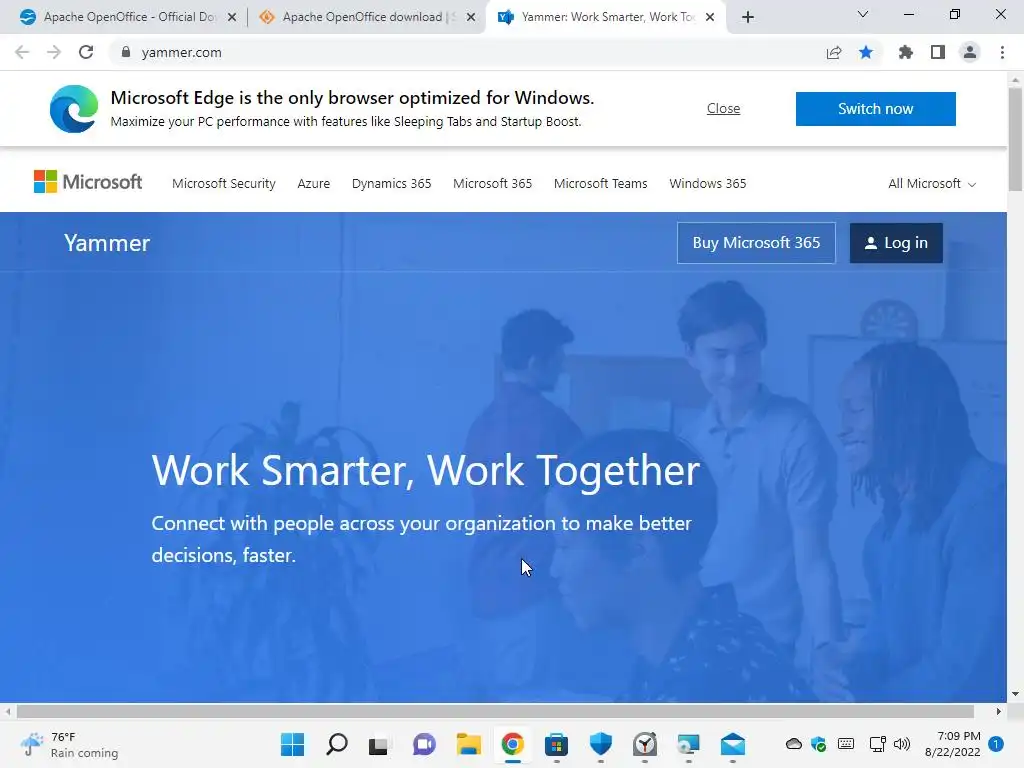
Task: Click the Log in button
Action: point(896,243)
